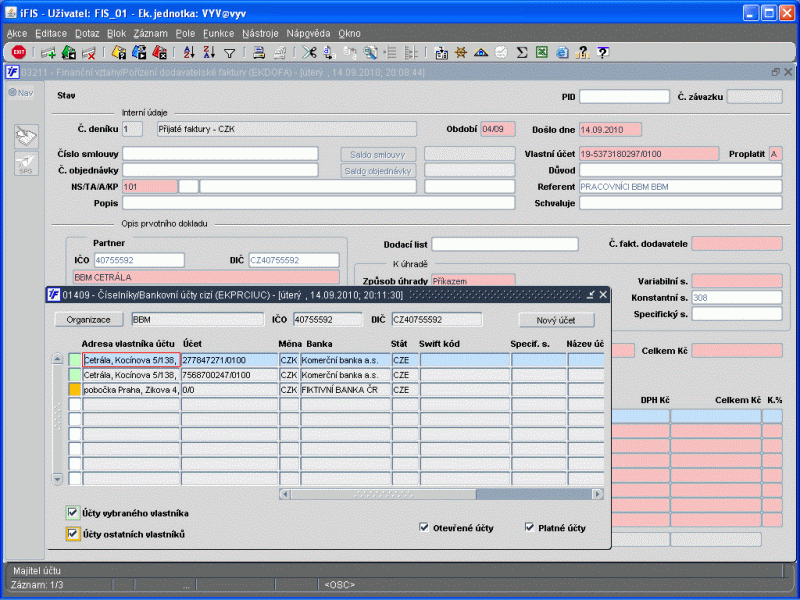Click the question mark help icon

(603, 52)
